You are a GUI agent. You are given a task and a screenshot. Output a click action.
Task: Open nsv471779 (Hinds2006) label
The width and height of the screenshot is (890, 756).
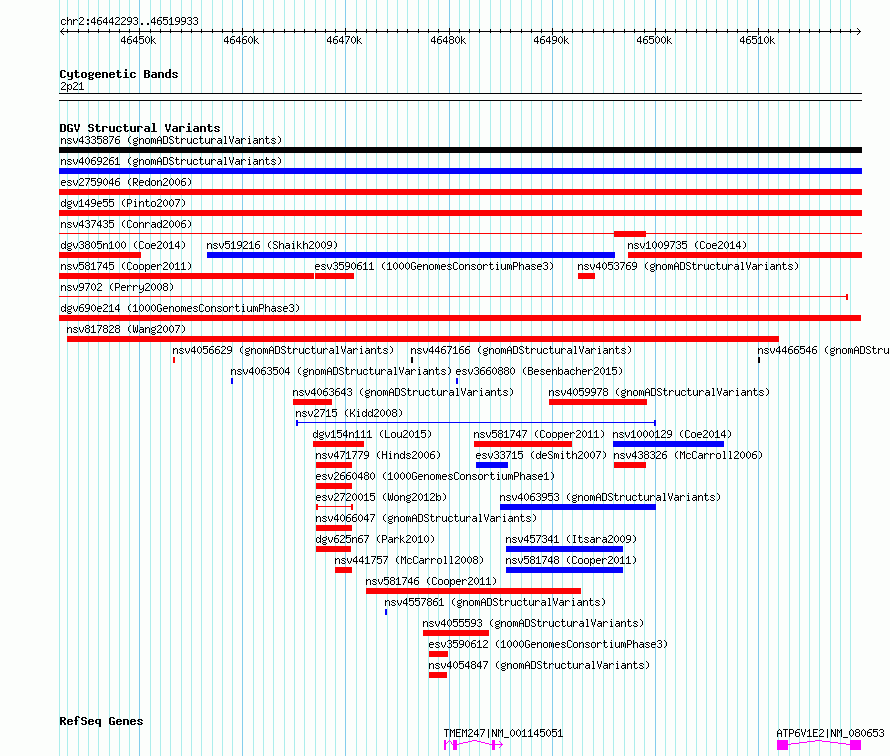[x=378, y=455]
